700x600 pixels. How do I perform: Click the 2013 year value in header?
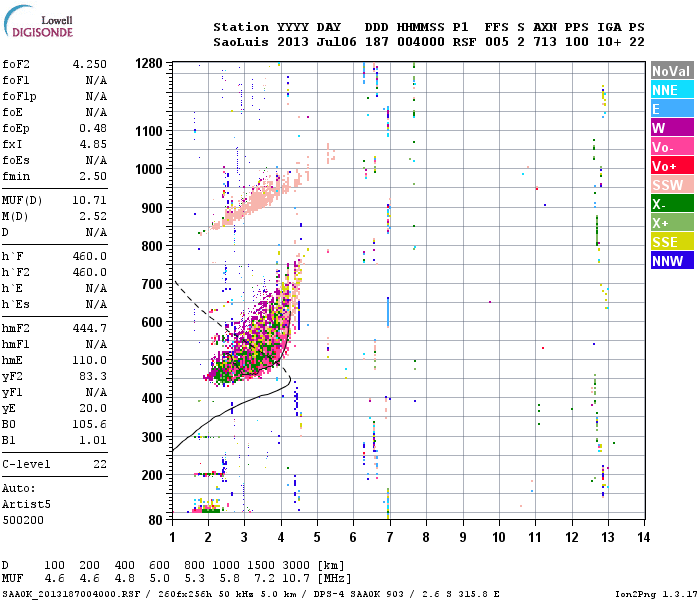(293, 42)
